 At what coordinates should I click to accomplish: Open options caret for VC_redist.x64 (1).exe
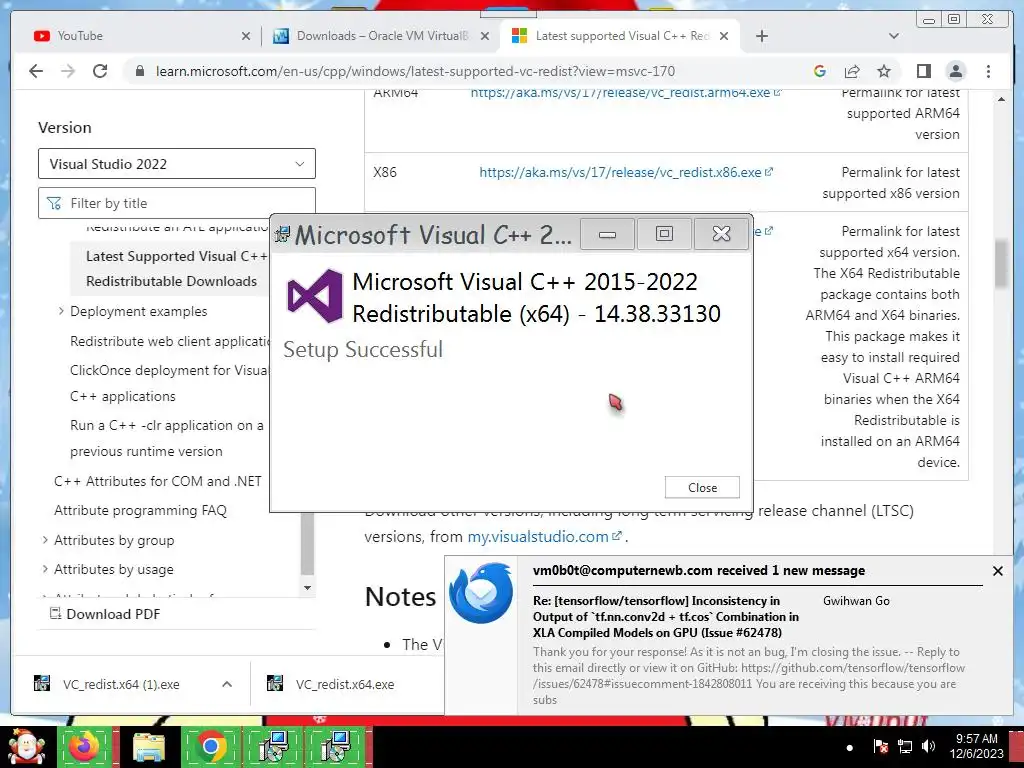227,684
